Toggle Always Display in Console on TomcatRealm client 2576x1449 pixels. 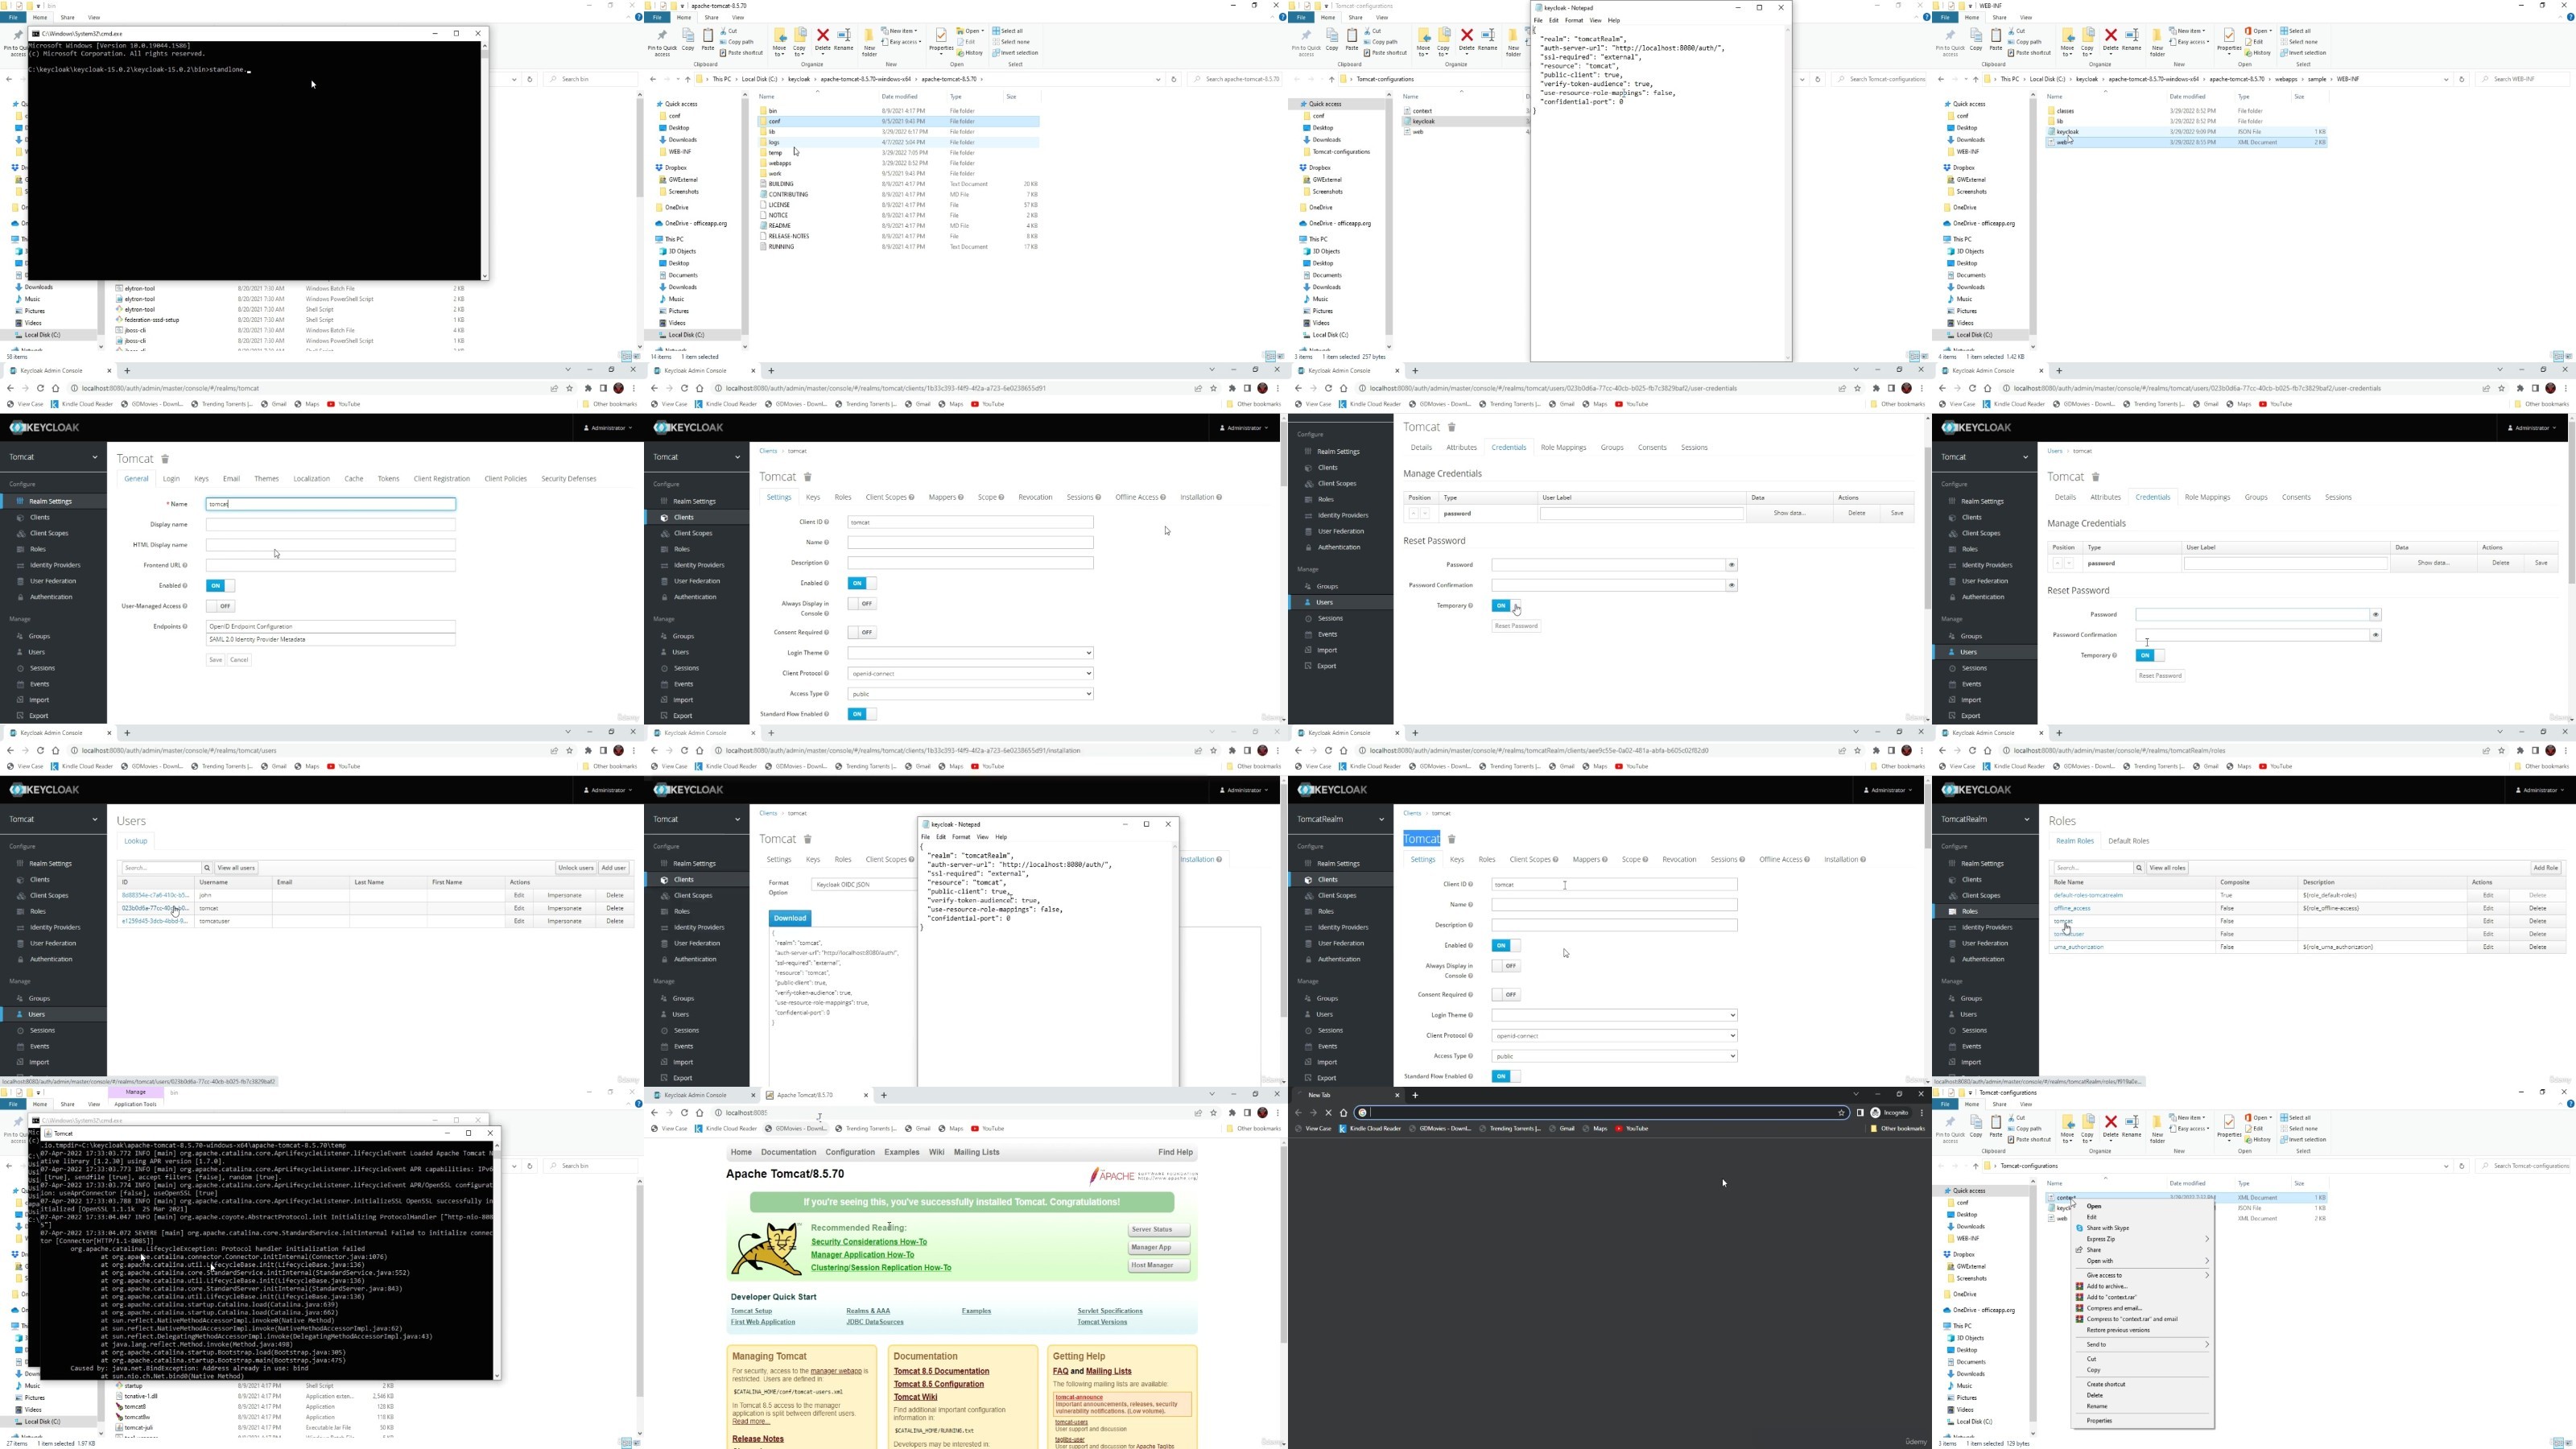1506,966
